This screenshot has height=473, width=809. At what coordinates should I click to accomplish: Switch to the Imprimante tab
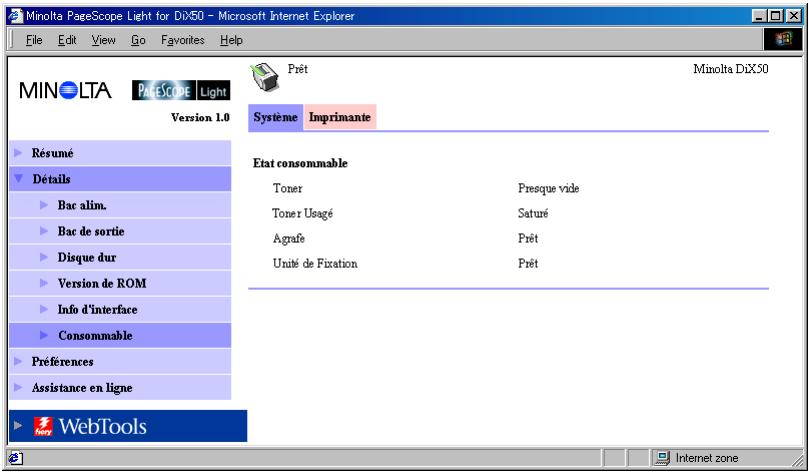coord(339,117)
